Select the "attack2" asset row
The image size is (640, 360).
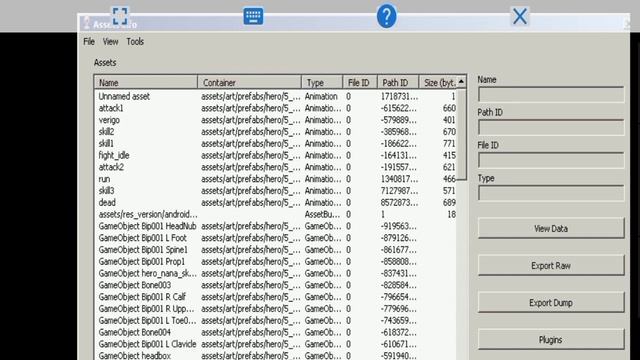(x=276, y=167)
